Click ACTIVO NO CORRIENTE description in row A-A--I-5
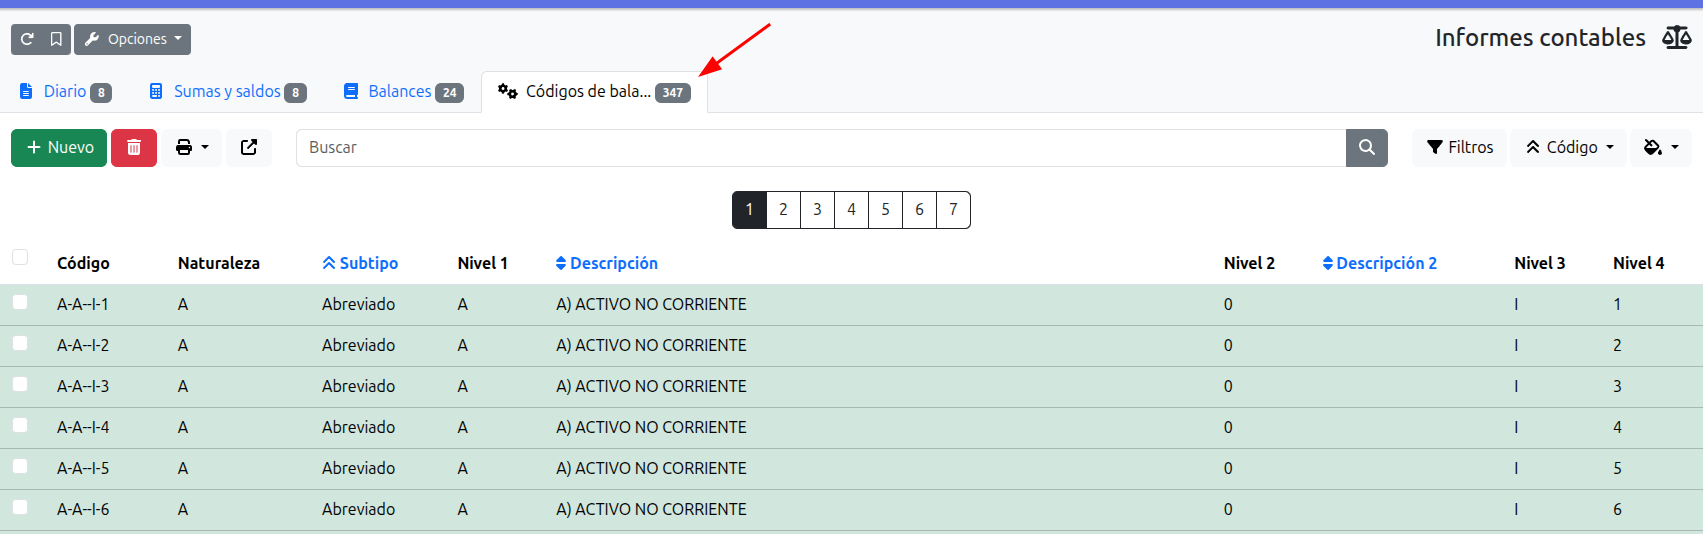The width and height of the screenshot is (1703, 534). (651, 468)
